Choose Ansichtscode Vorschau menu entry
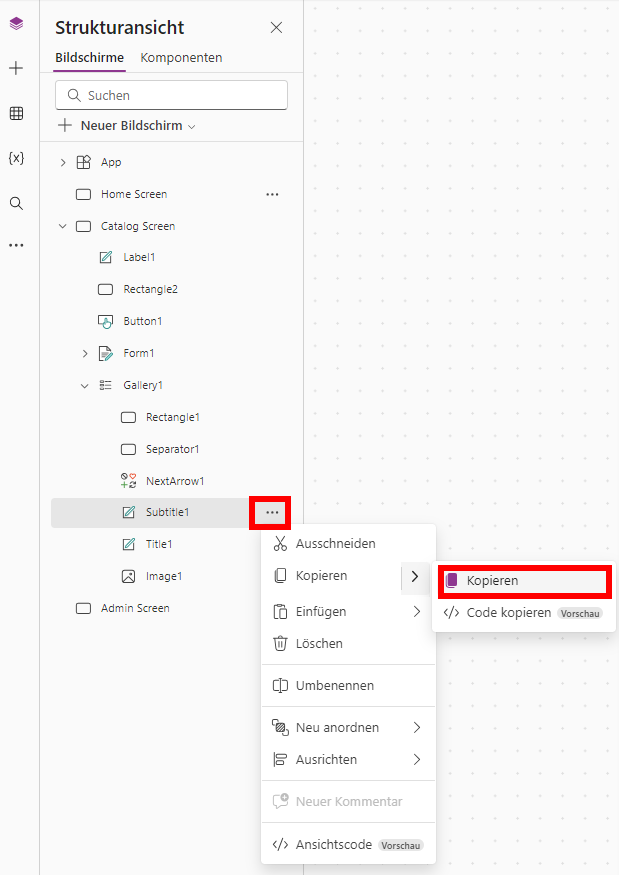Viewport: 619px width, 875px height. pyautogui.click(x=348, y=845)
